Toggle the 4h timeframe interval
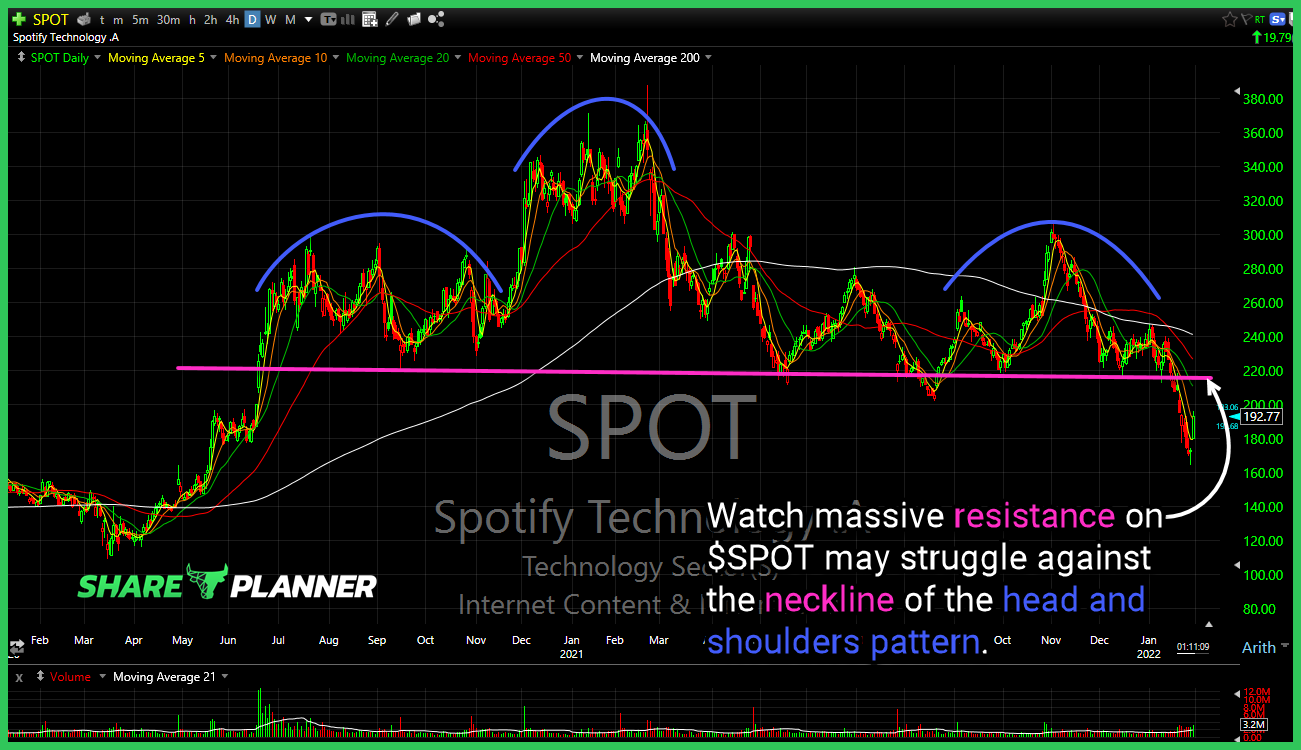The image size is (1301, 750). tap(232, 19)
